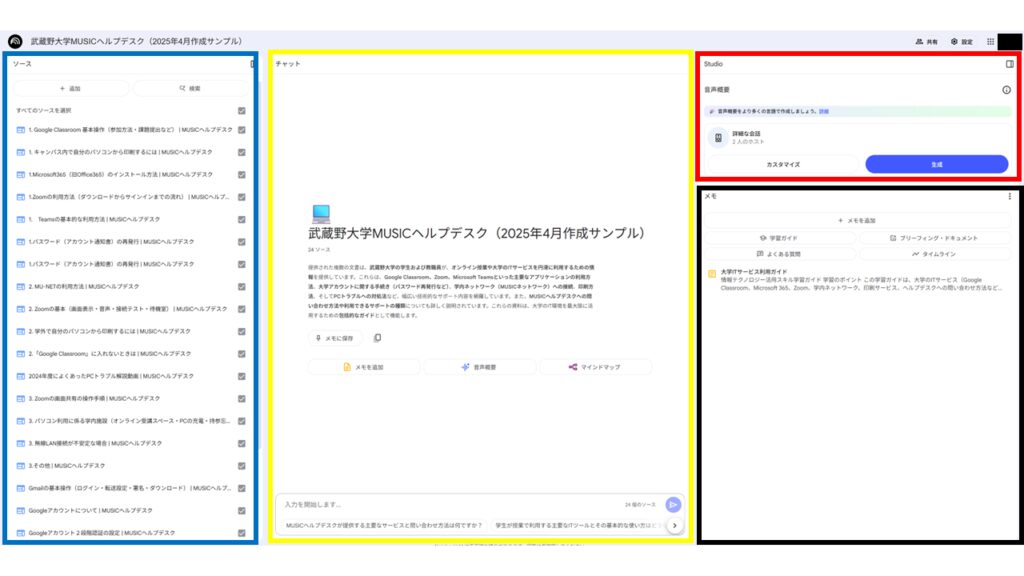Click the 共有 share button

(927, 41)
